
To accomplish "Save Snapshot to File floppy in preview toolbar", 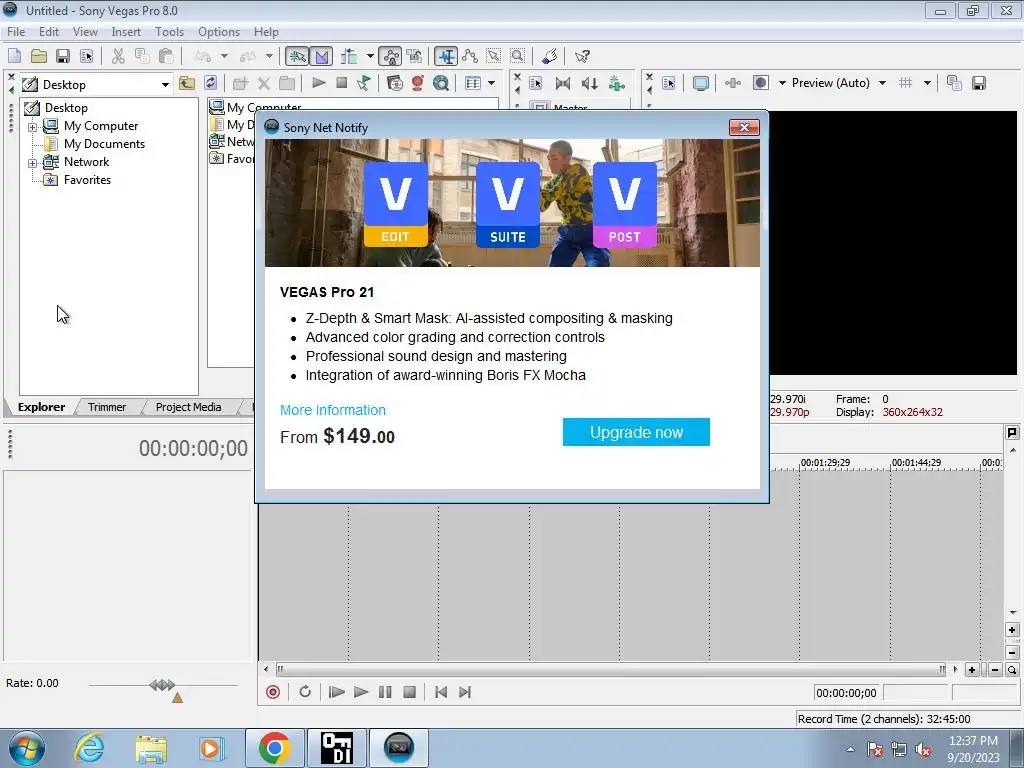I will coord(978,83).
